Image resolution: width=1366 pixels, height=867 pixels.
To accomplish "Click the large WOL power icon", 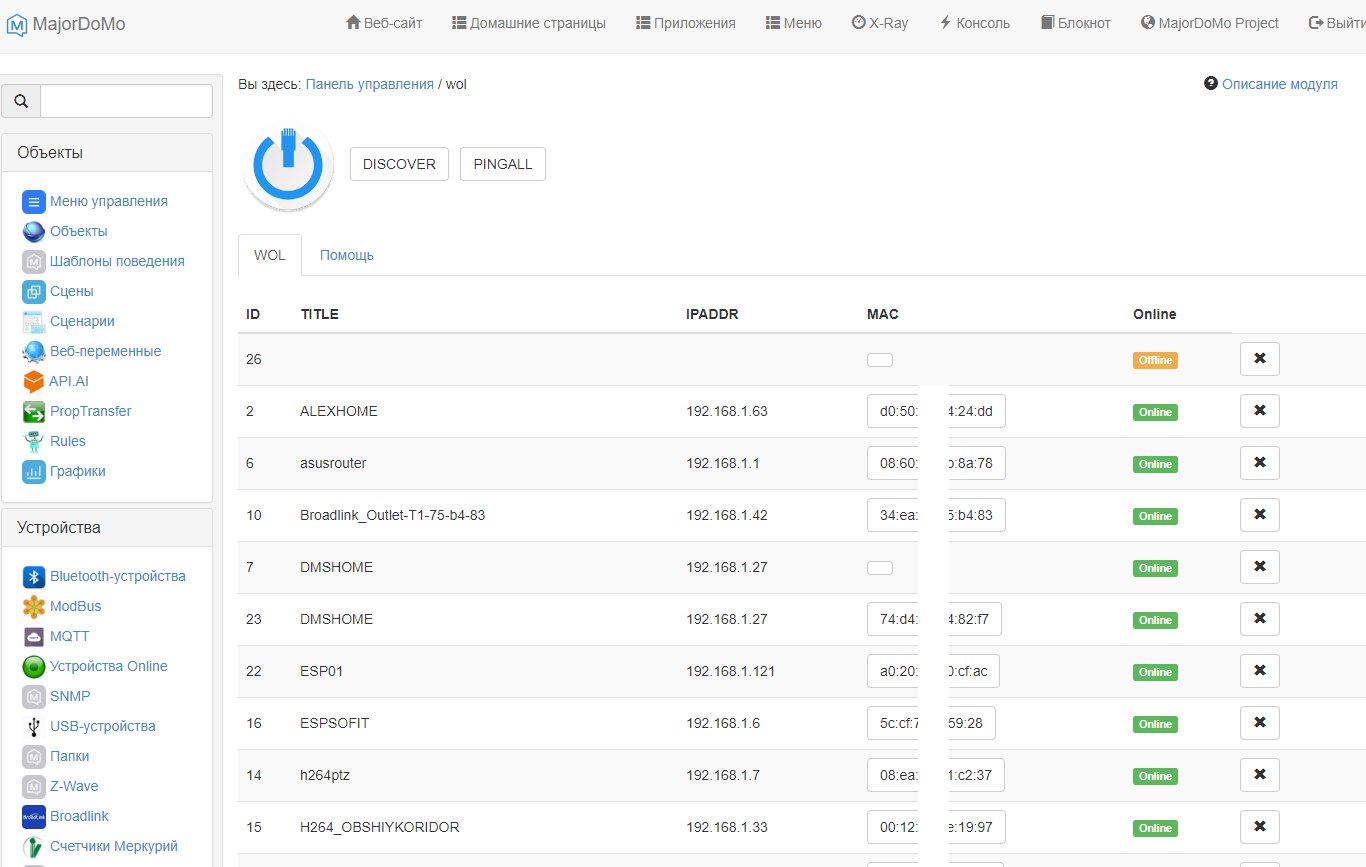I will [x=287, y=165].
